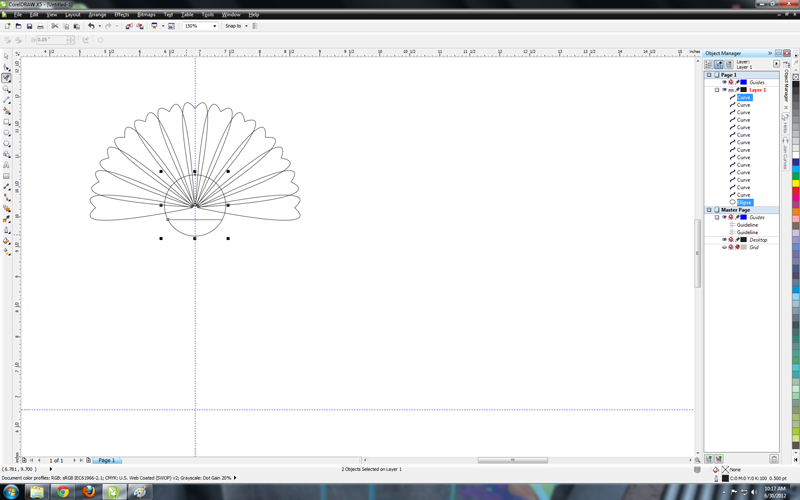Click the Import icon

coord(129,26)
